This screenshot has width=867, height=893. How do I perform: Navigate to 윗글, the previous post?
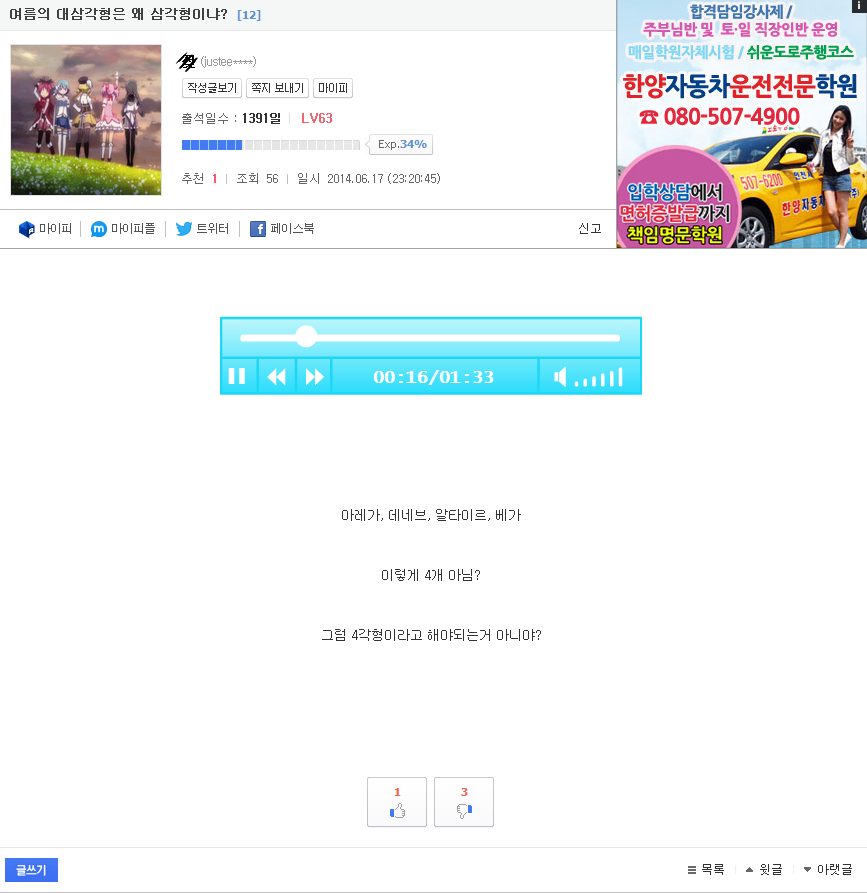(x=764, y=870)
